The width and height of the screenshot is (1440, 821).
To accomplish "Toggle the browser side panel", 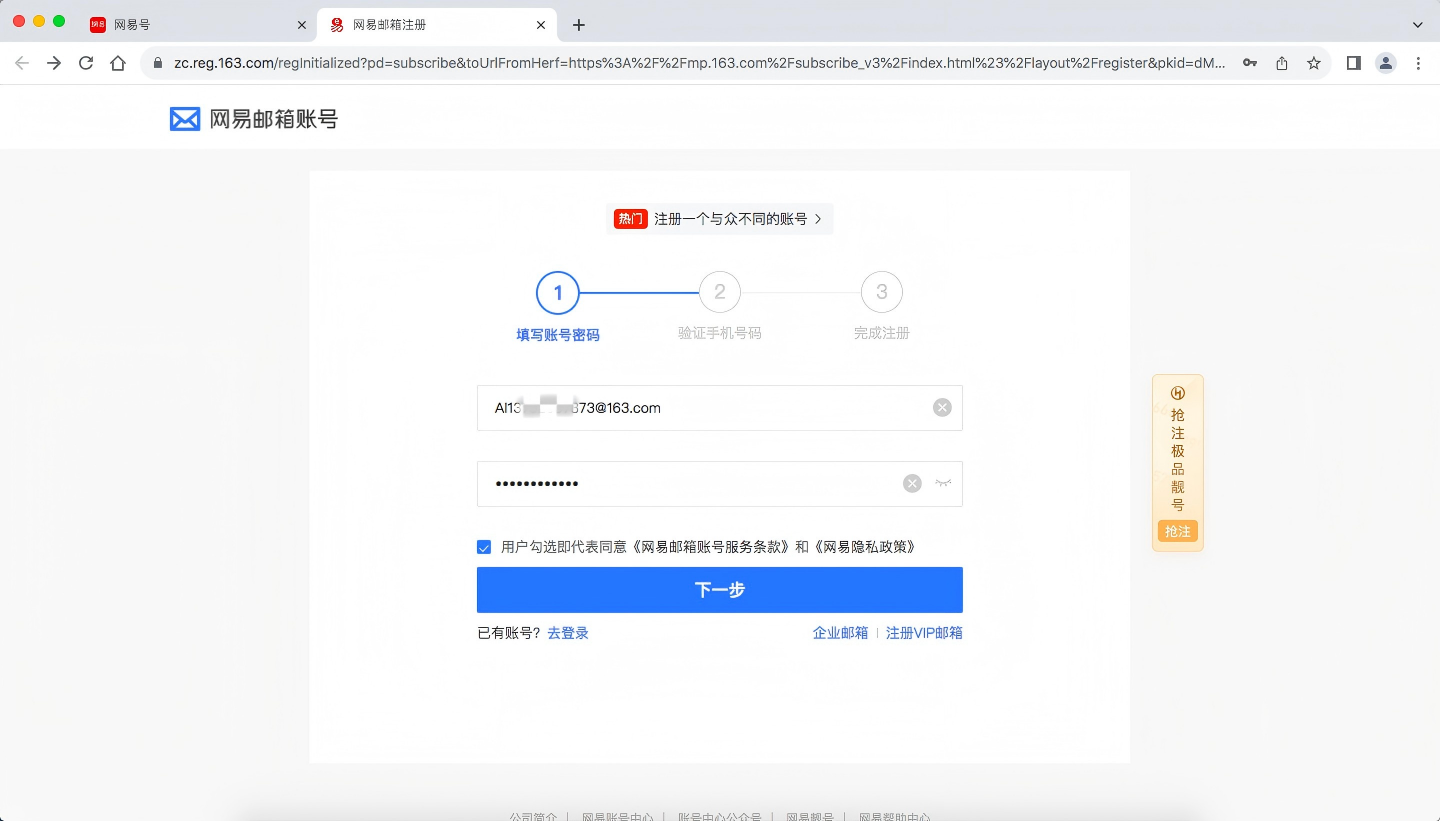I will pyautogui.click(x=1353, y=63).
